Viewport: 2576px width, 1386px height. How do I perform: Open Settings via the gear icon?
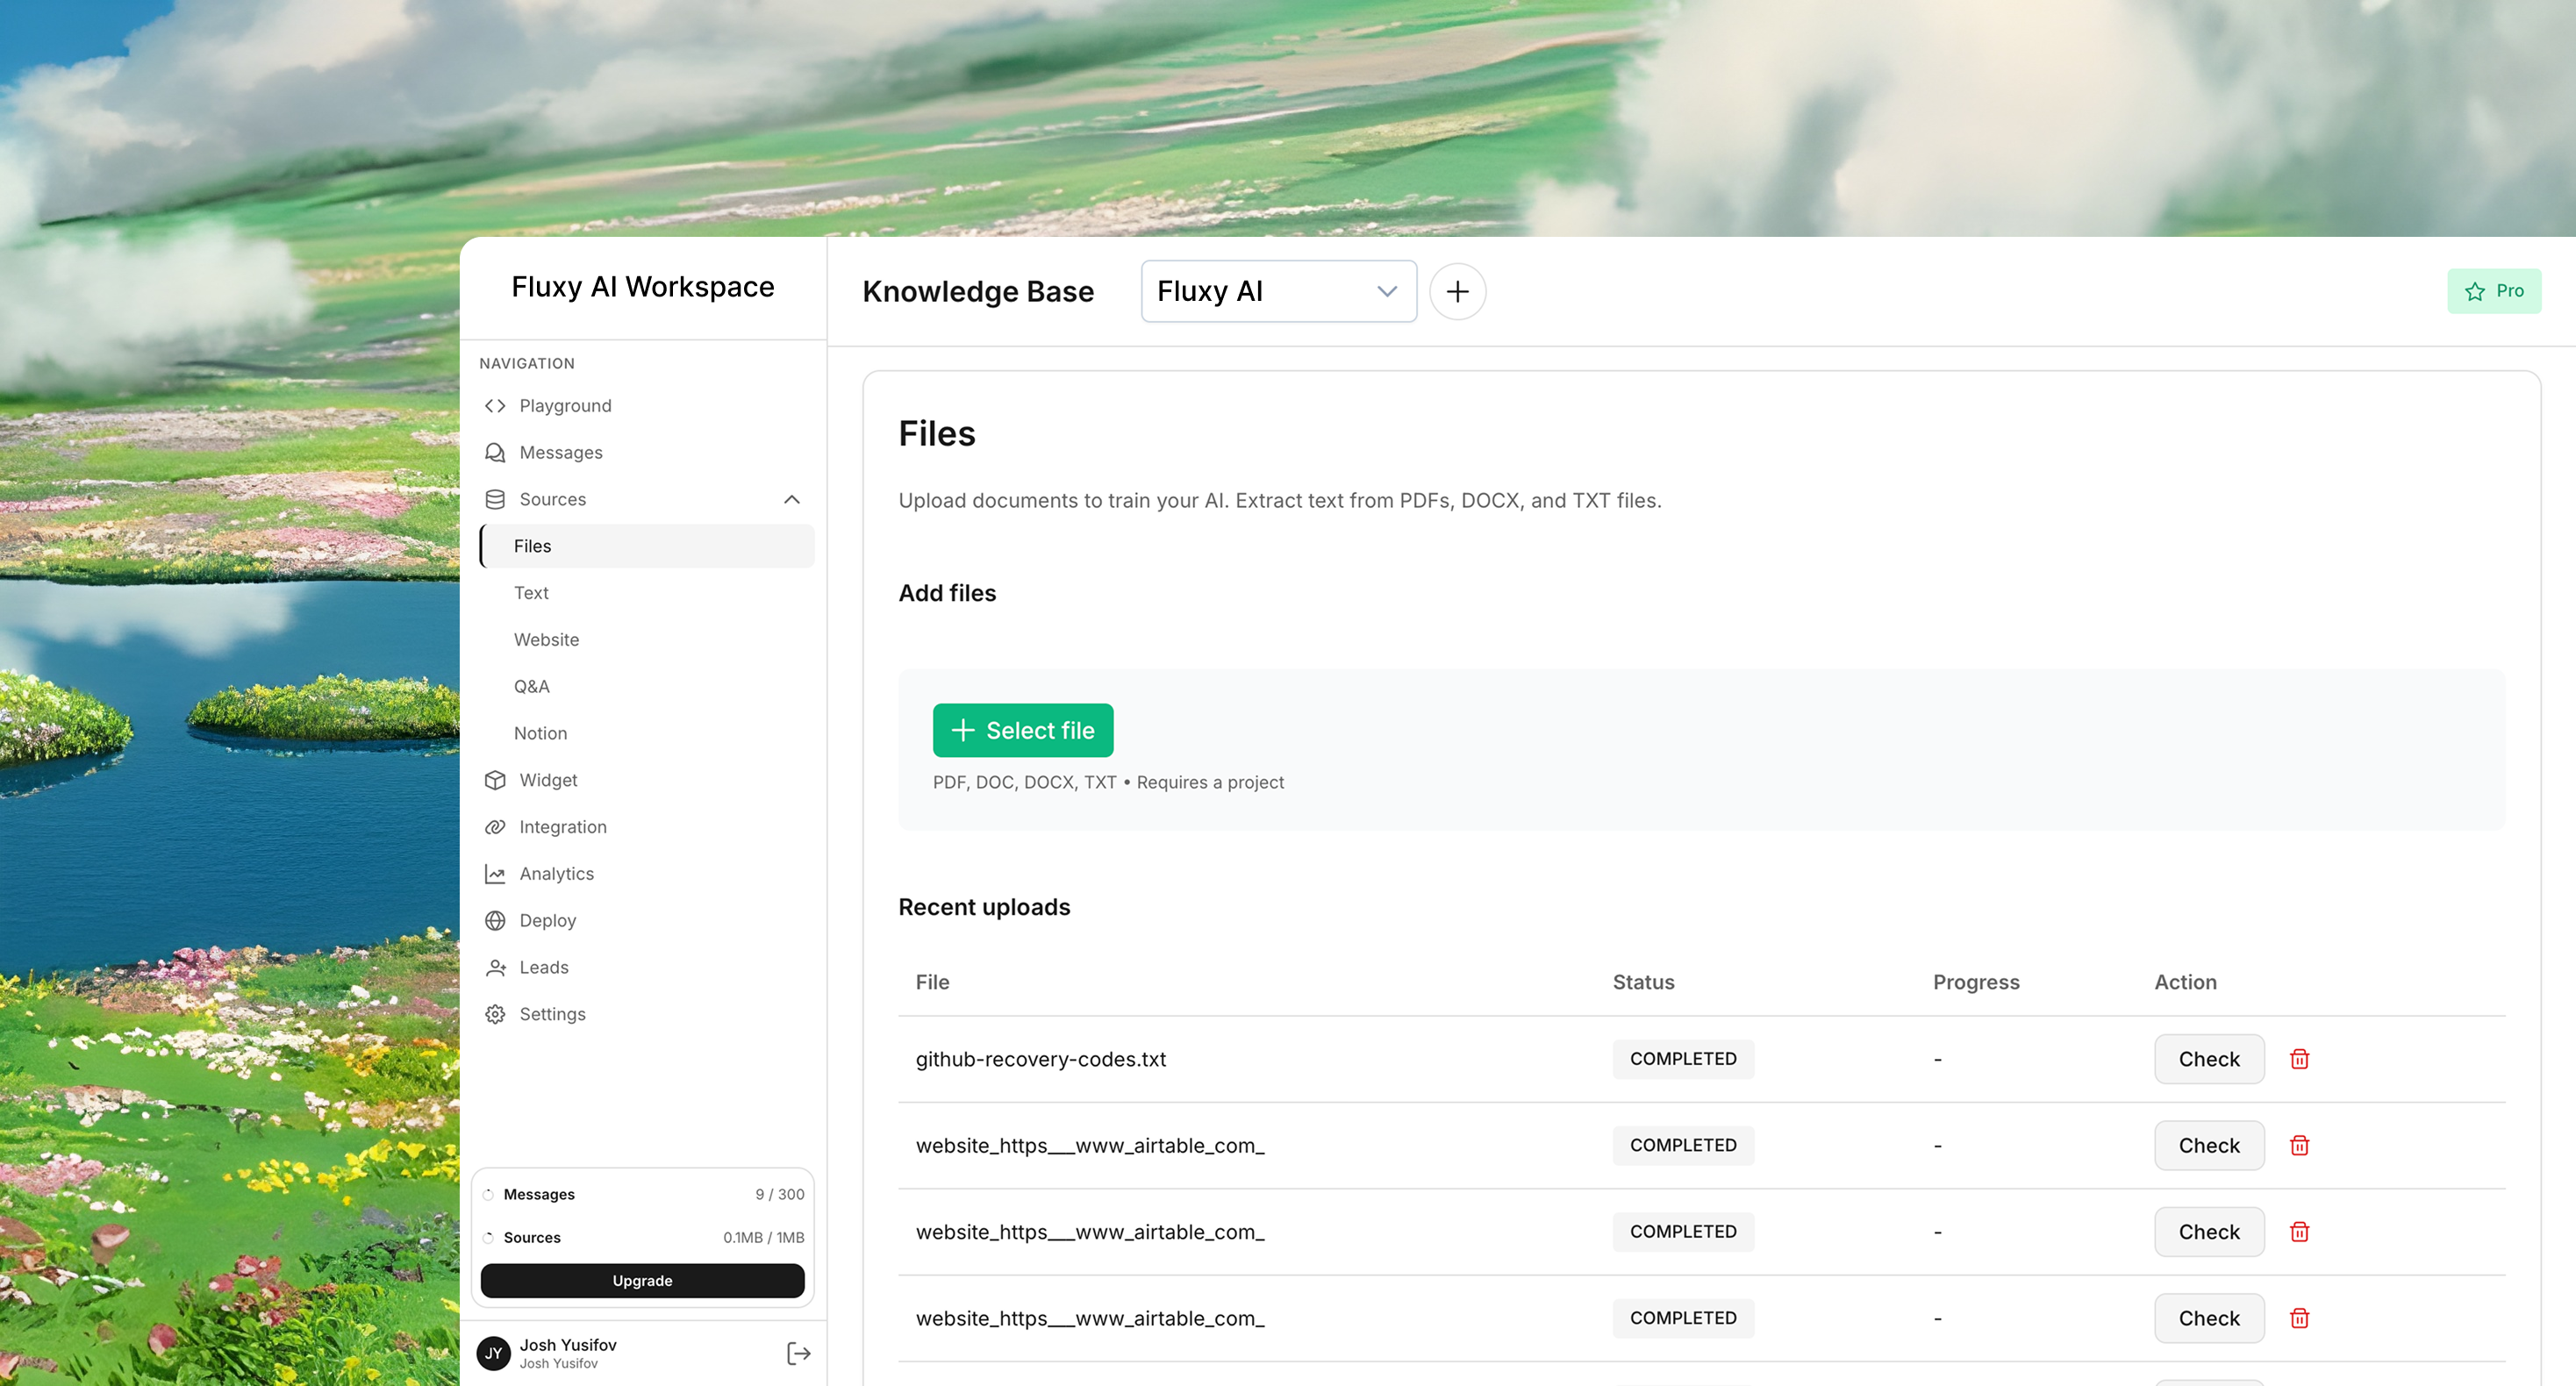494,1013
